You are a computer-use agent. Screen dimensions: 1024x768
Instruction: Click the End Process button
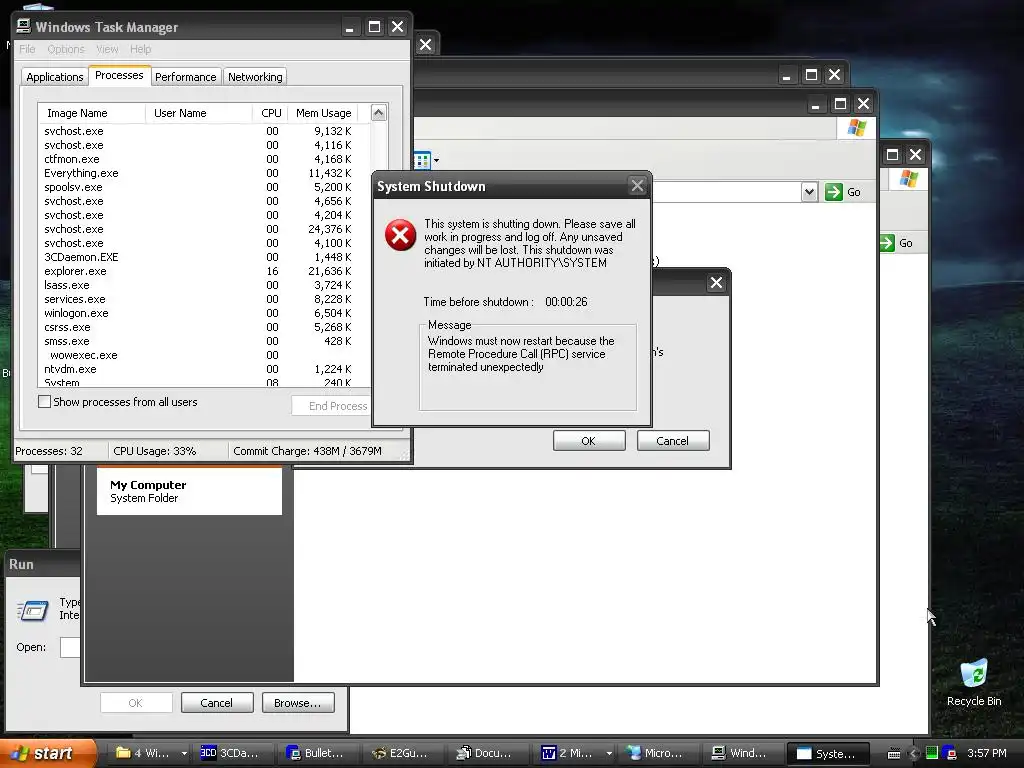(x=331, y=406)
